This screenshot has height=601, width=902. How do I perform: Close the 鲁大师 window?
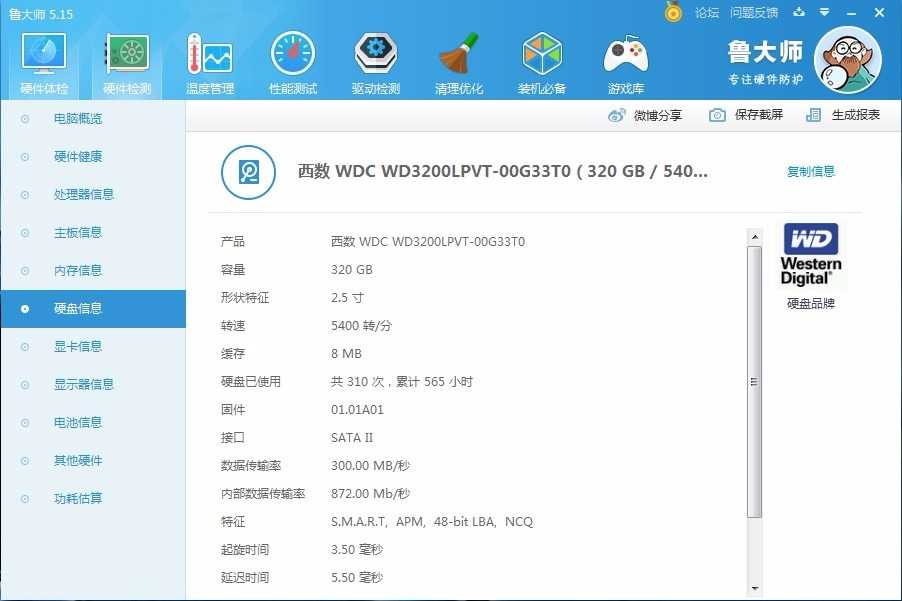(880, 12)
